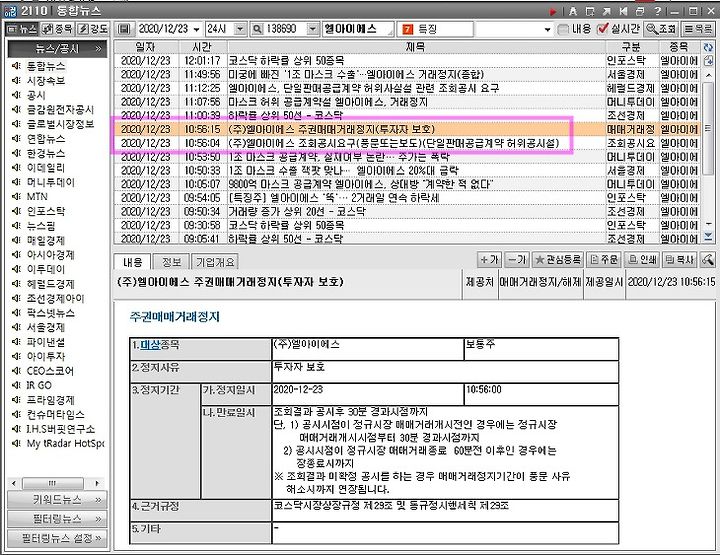Click the news list vertical scrollbar thumb
The image size is (720, 555).
(709, 129)
